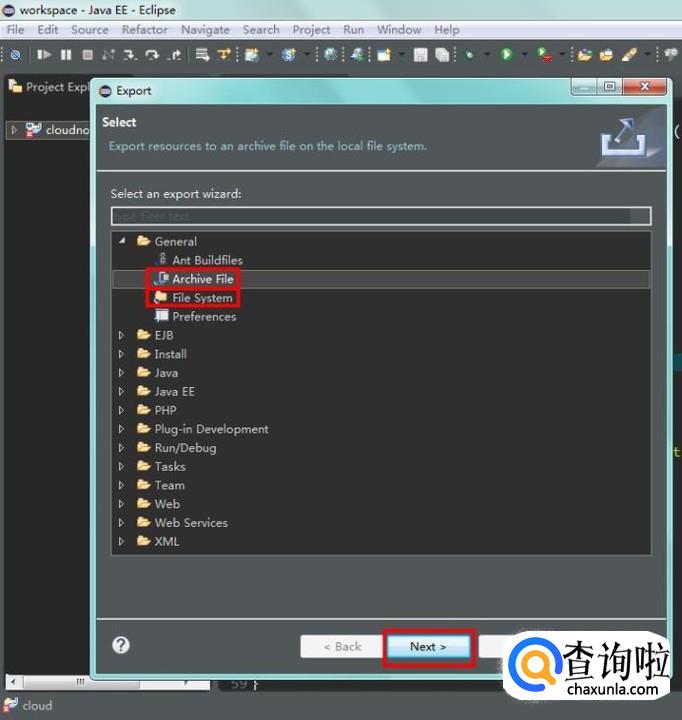The image size is (682, 720).
Task: Collapse the General folder in export wizard
Action: click(122, 241)
